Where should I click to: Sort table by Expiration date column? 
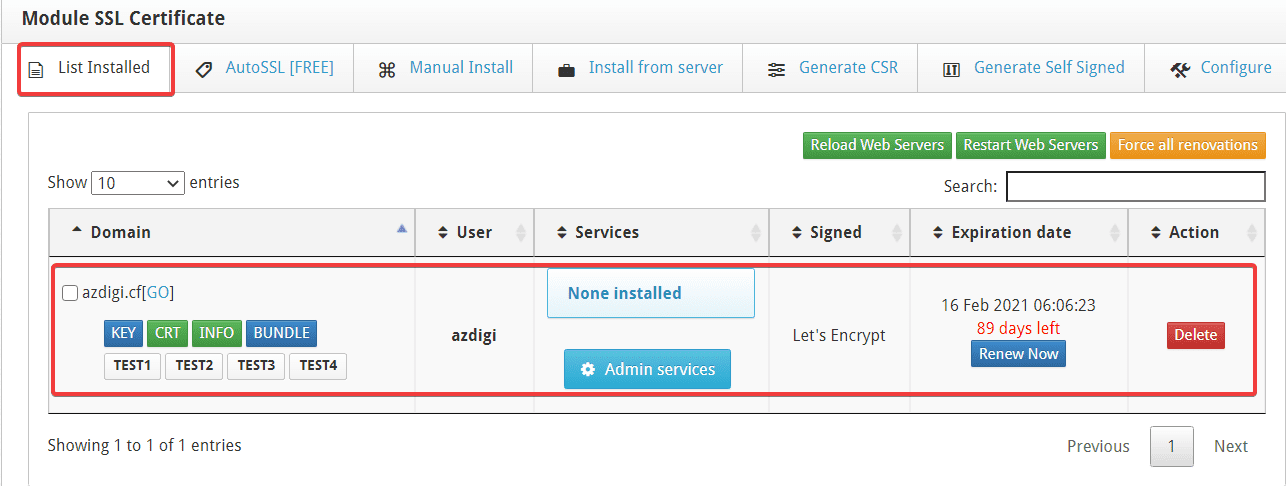[1010, 232]
